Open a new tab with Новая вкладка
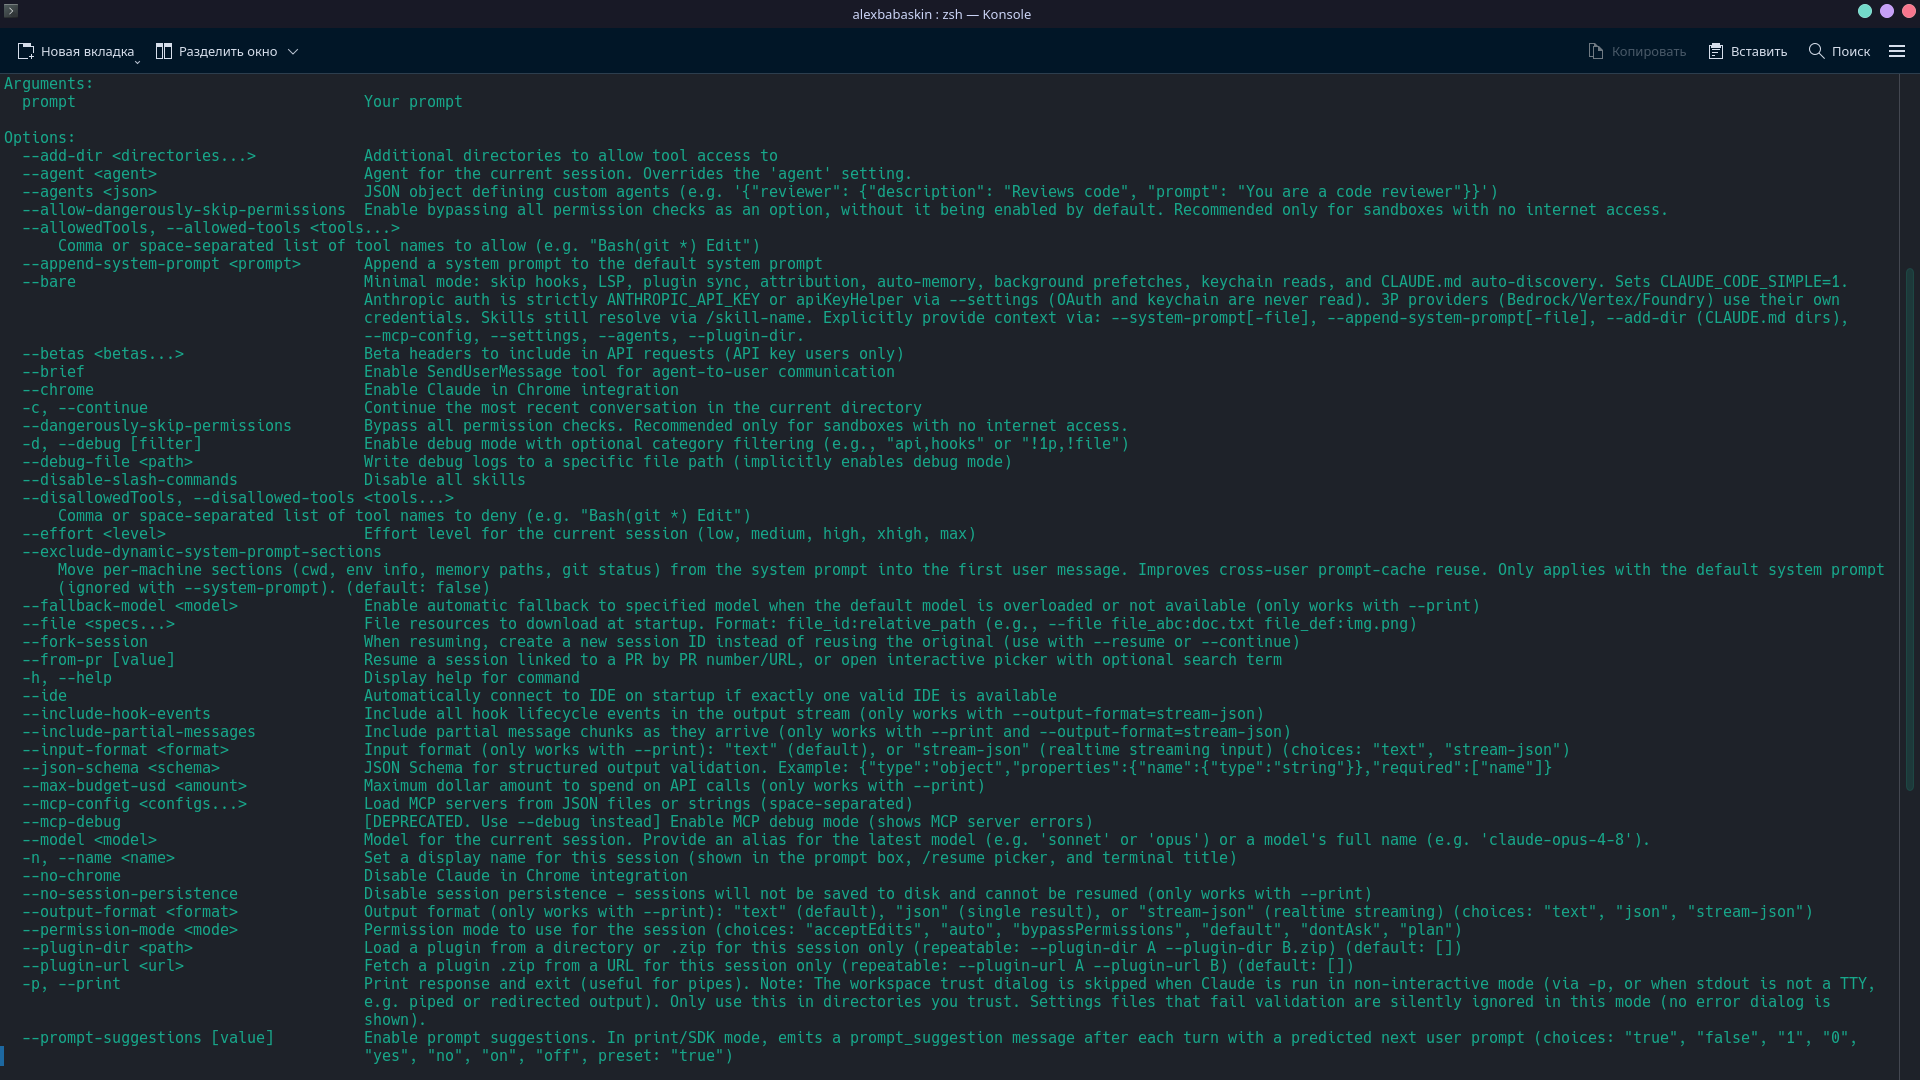1920x1080 pixels. tap(76, 51)
